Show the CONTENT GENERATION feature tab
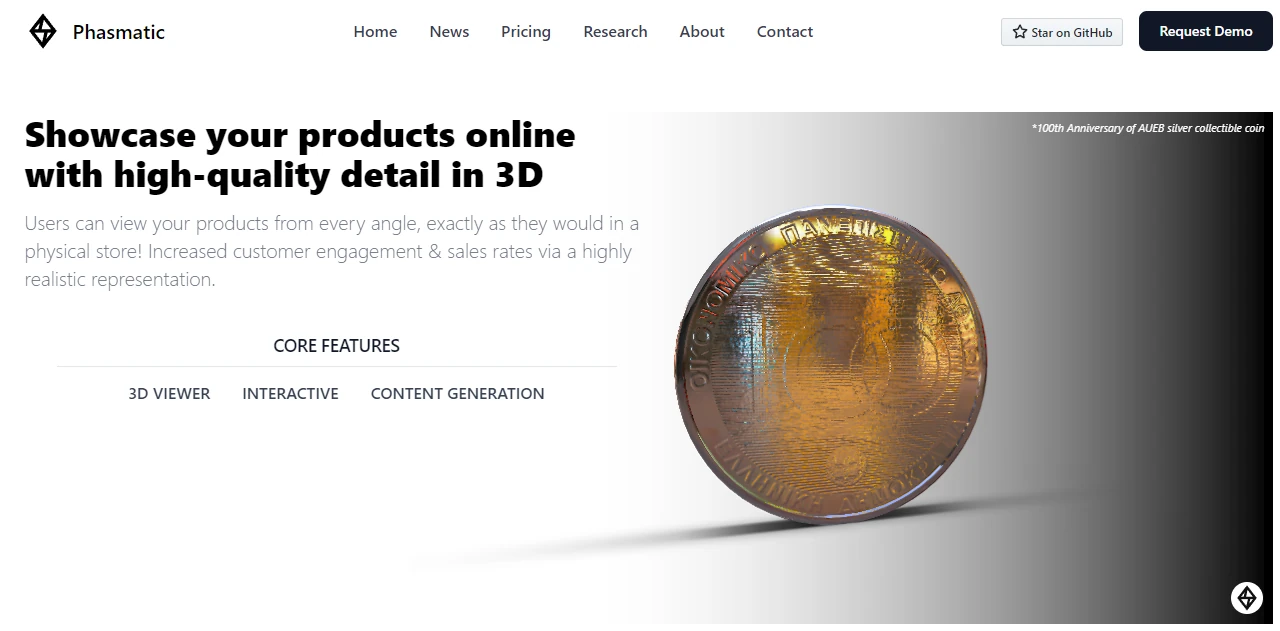1280x631 pixels. (x=457, y=394)
